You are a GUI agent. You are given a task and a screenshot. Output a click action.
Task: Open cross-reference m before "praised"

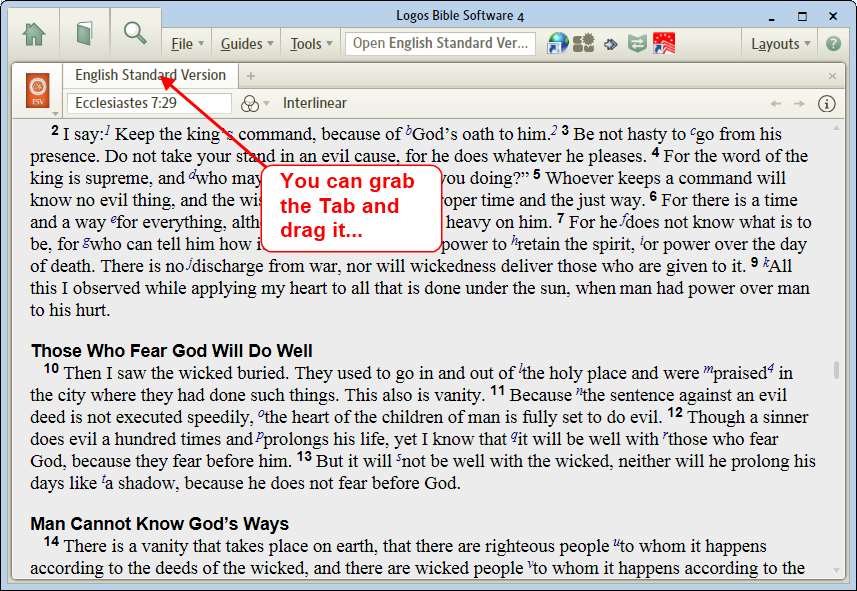[708, 370]
